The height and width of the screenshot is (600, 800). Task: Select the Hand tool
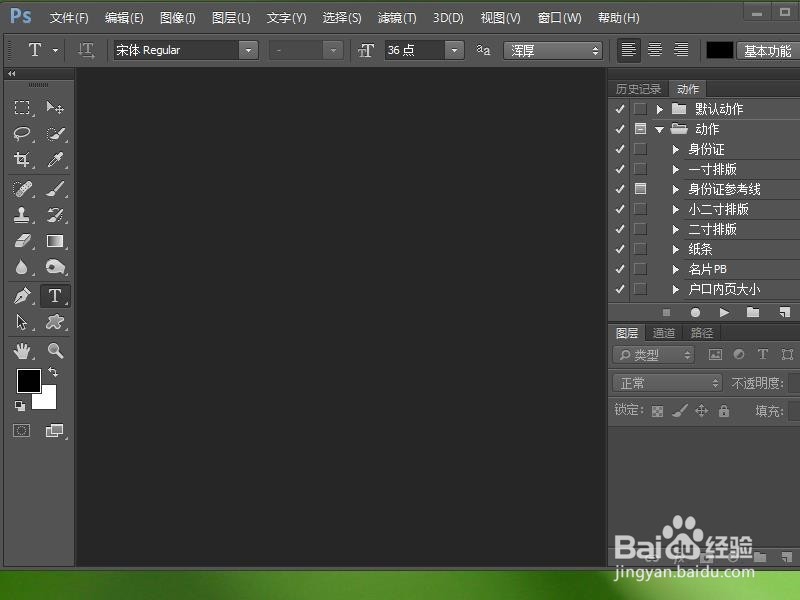(21, 351)
